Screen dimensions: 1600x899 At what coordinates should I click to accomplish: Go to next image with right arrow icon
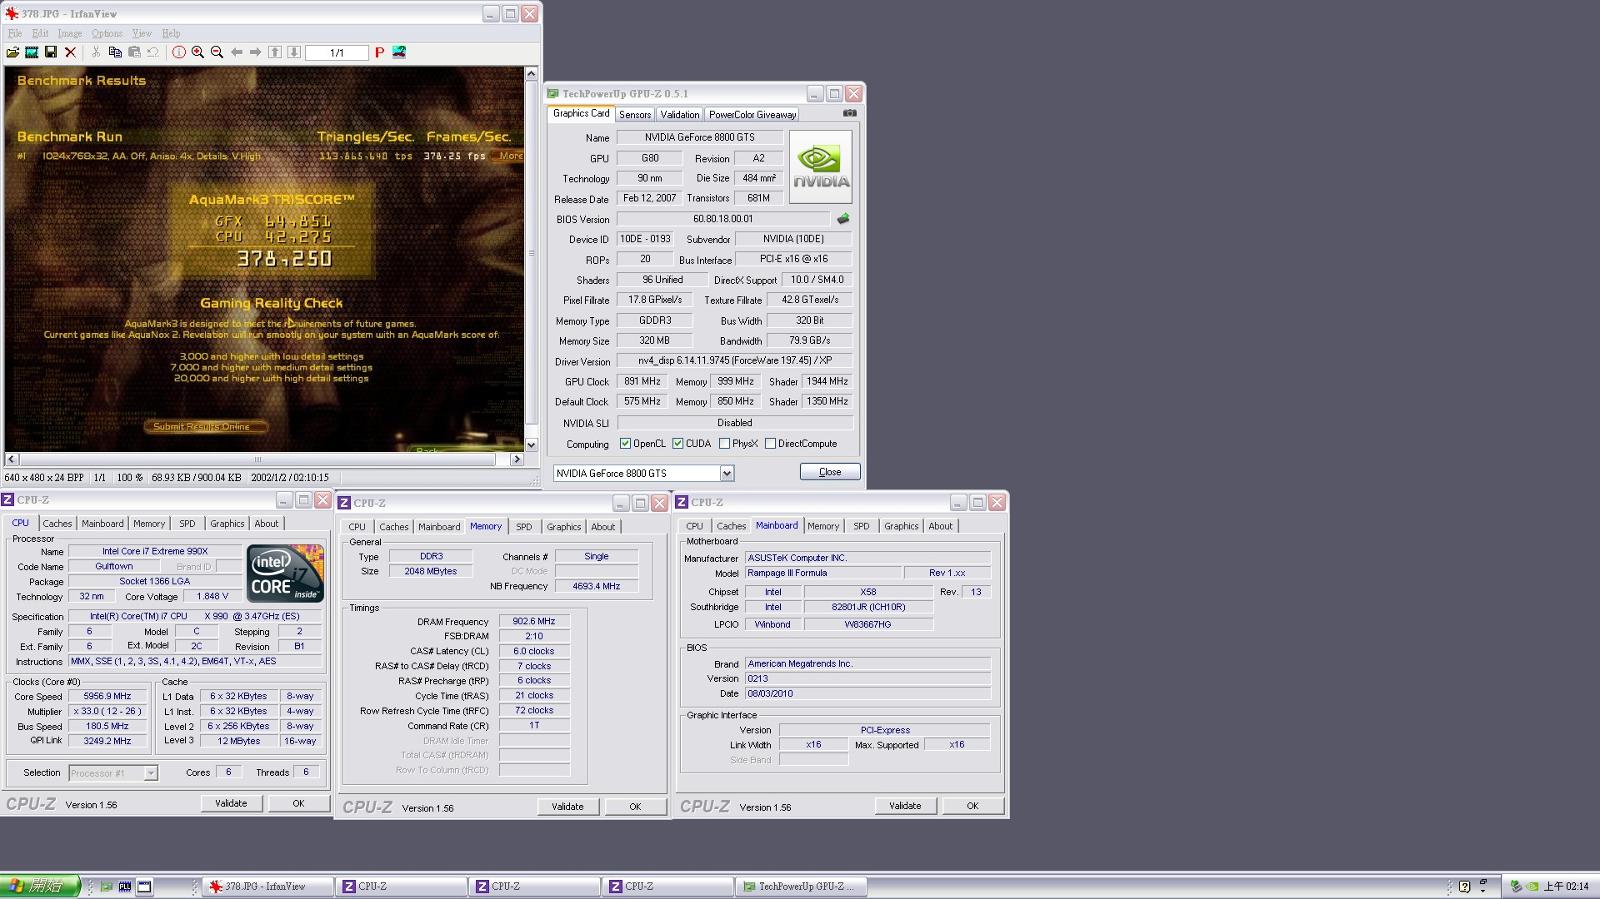point(256,52)
